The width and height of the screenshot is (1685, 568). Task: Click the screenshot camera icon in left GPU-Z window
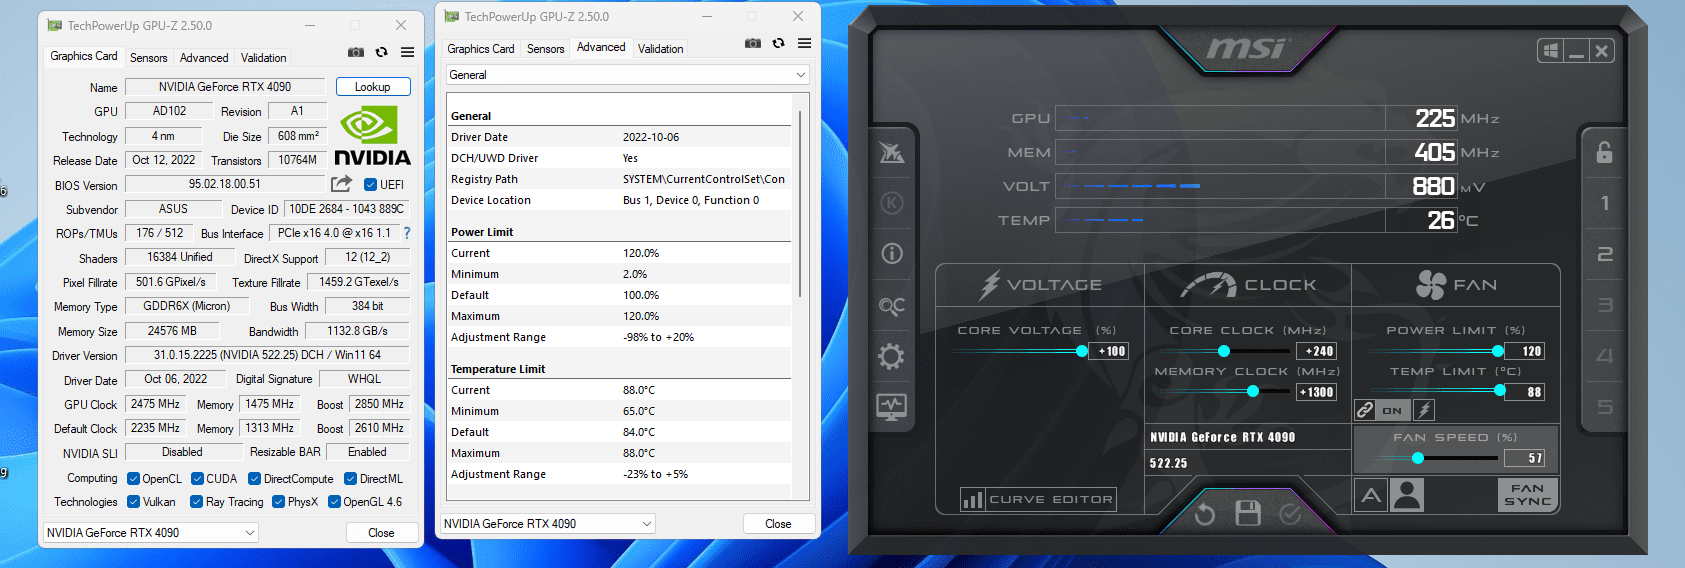355,52
